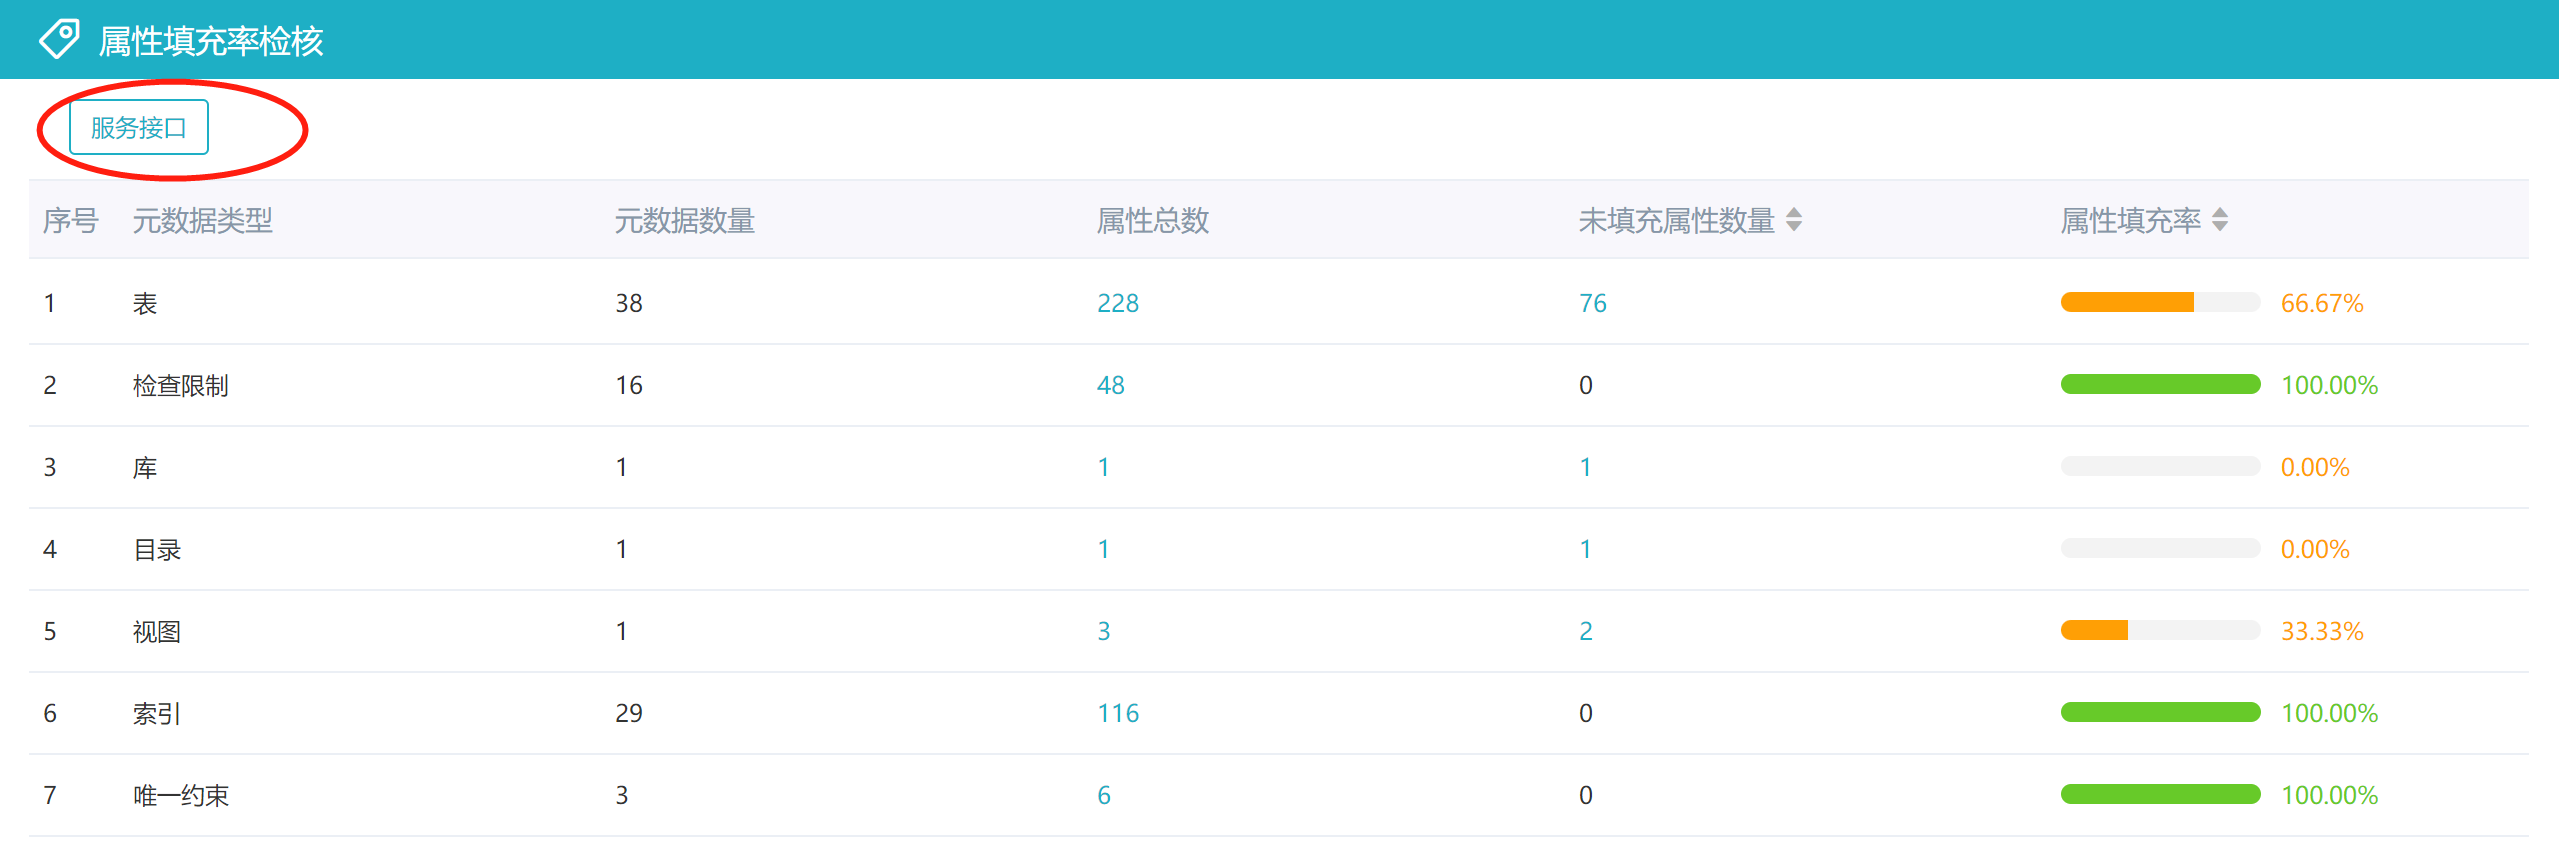Select the 属性总数 column header
This screenshot has height=854, width=2559.
point(1153,220)
